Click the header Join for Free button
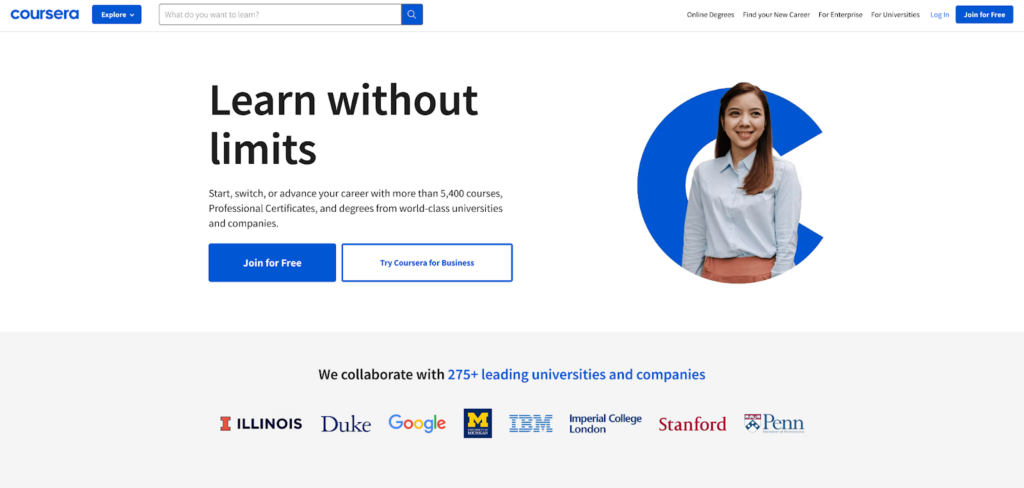The height and width of the screenshot is (488, 1024). coord(984,14)
